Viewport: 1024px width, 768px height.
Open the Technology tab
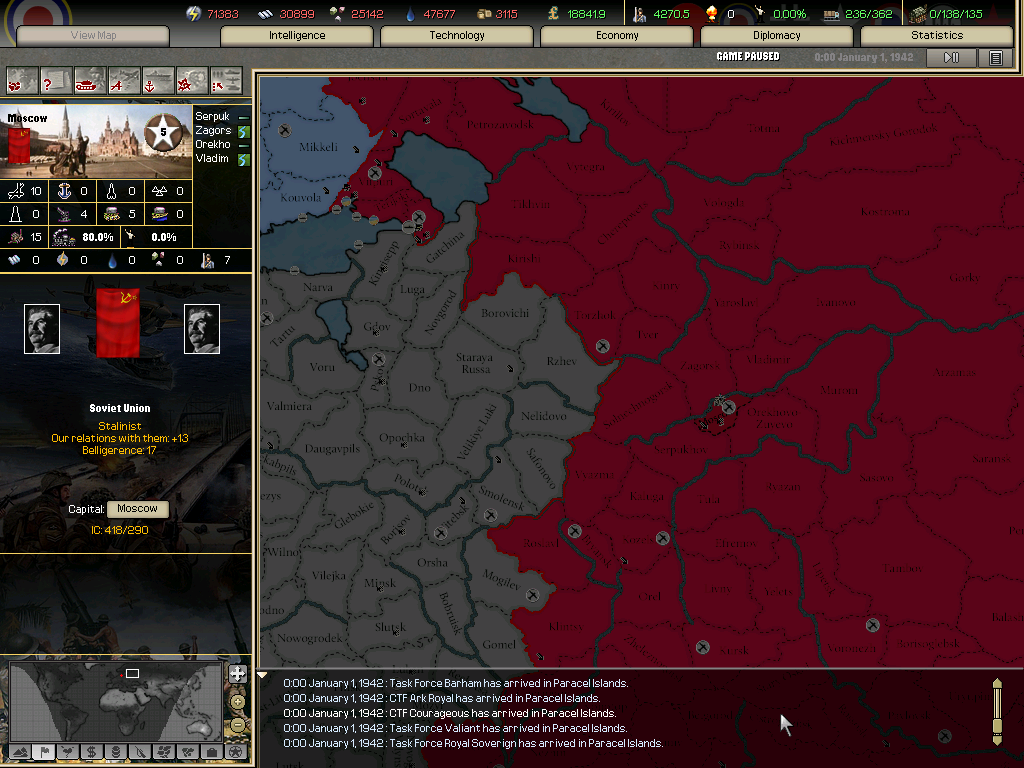[457, 35]
